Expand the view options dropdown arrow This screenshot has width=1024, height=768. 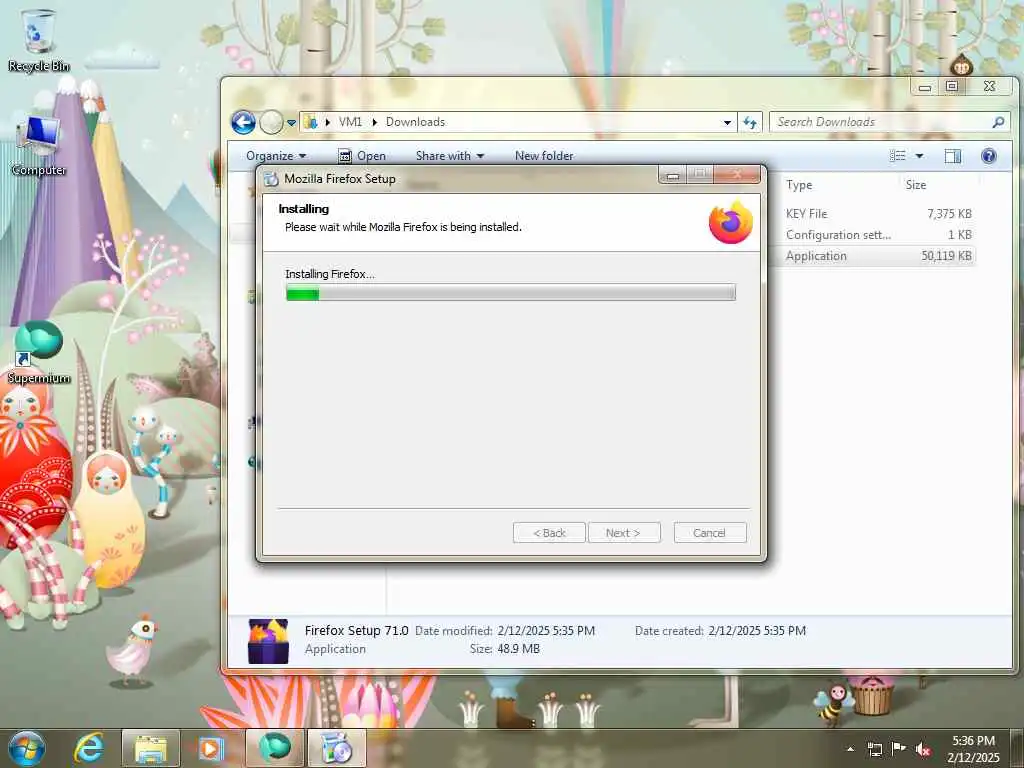[920, 155]
